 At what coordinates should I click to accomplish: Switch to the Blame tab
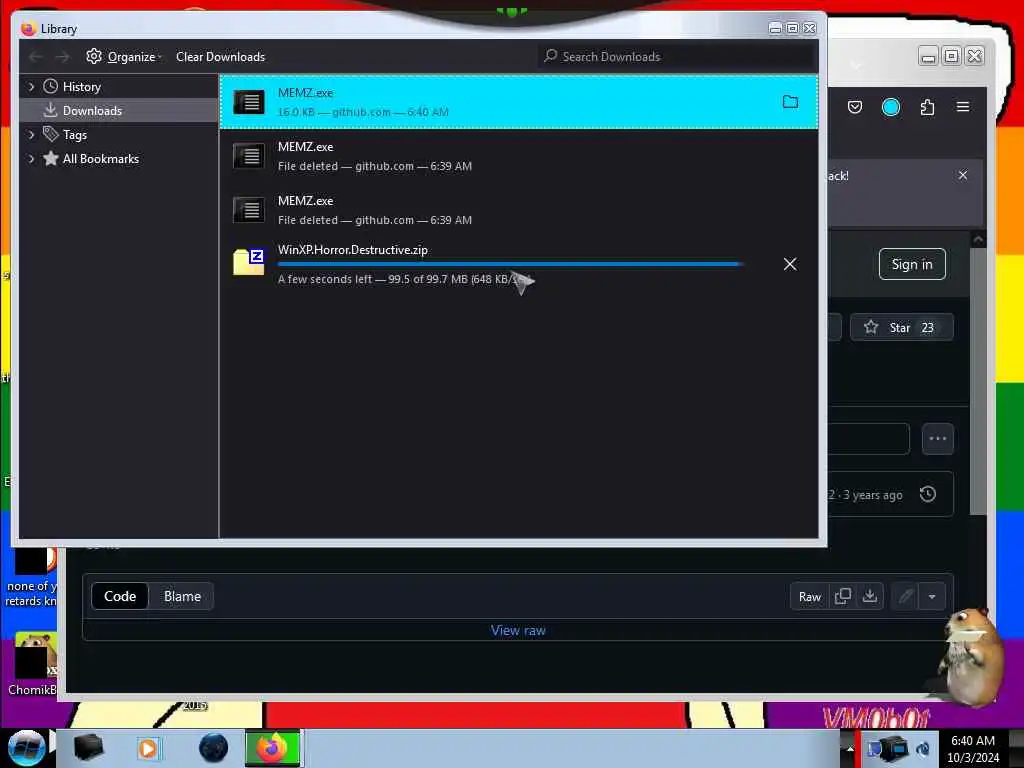click(182, 596)
